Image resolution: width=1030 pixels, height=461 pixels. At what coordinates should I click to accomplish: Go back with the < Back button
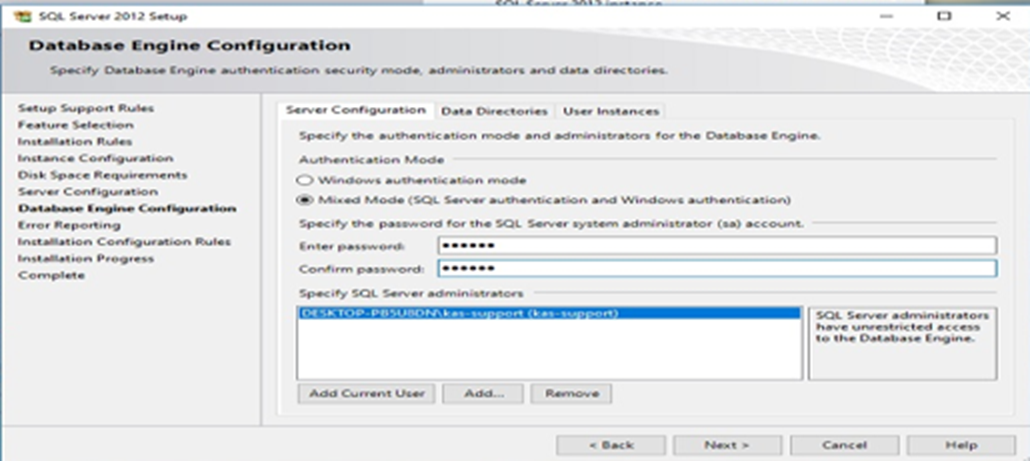pyautogui.click(x=611, y=445)
